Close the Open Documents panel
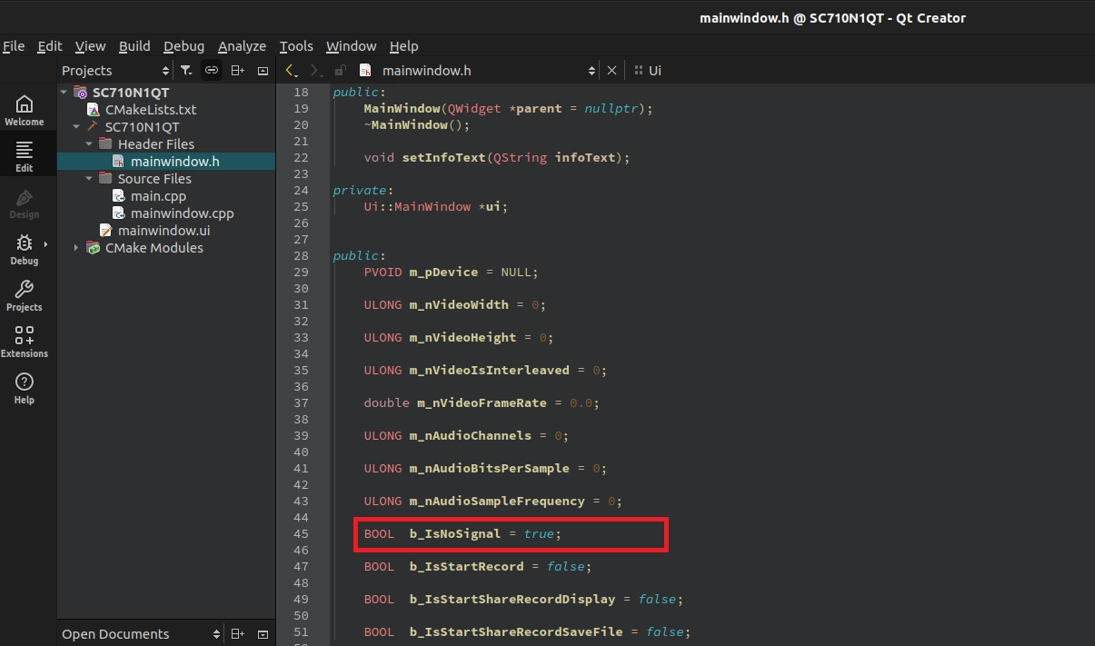The width and height of the screenshot is (1095, 646). [263, 634]
